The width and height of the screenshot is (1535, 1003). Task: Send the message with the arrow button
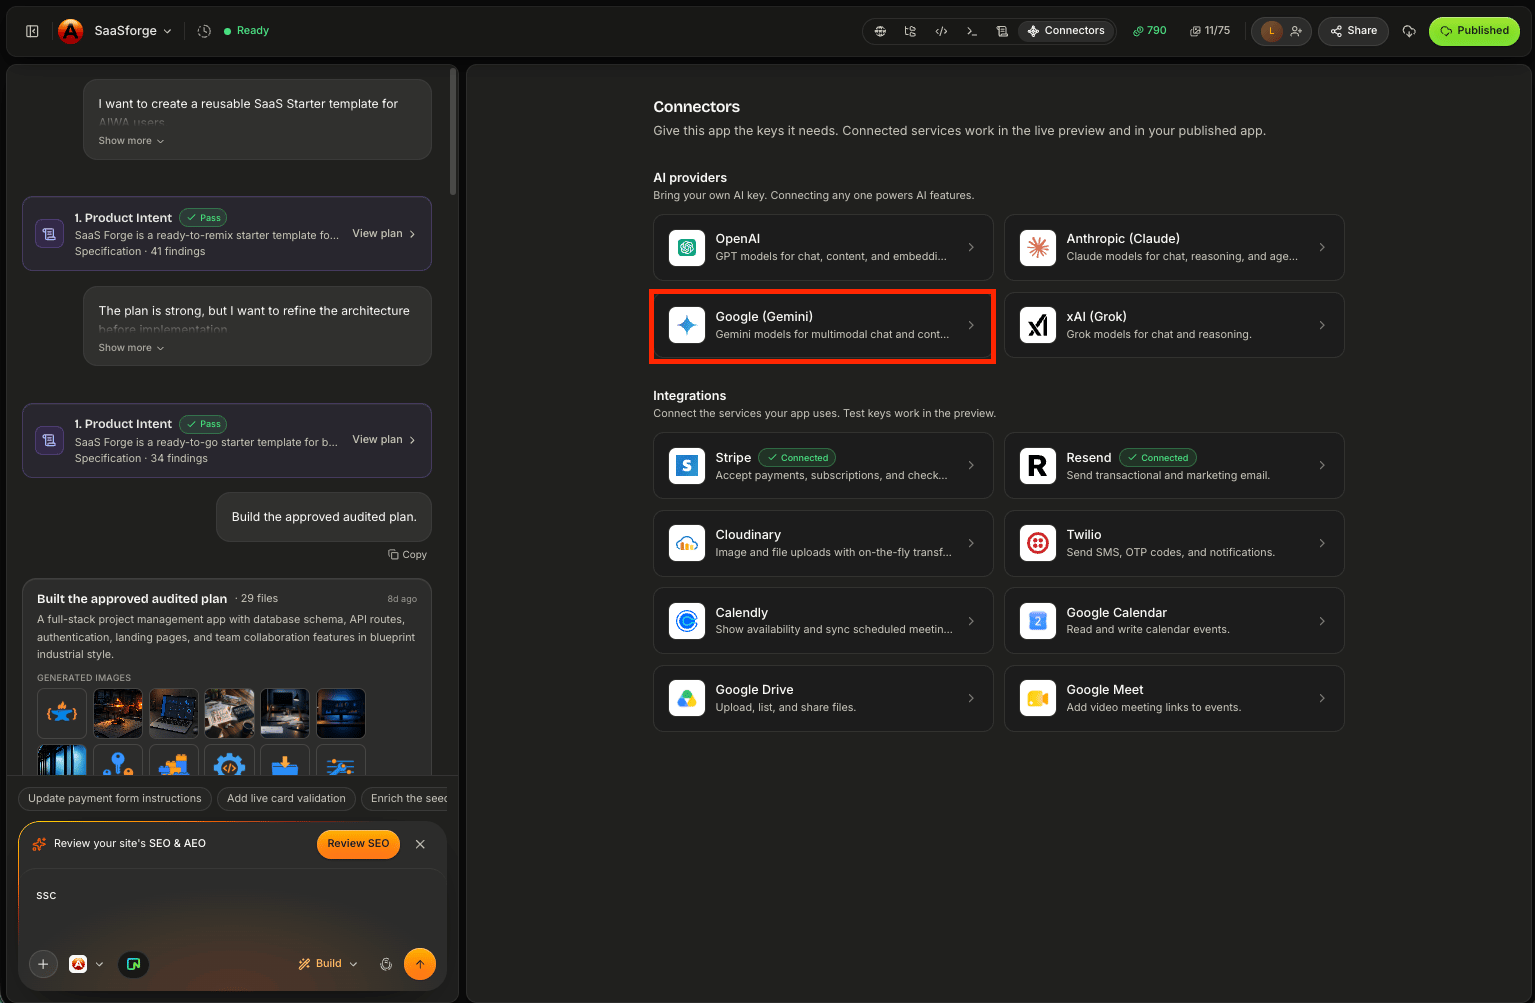[x=420, y=964]
